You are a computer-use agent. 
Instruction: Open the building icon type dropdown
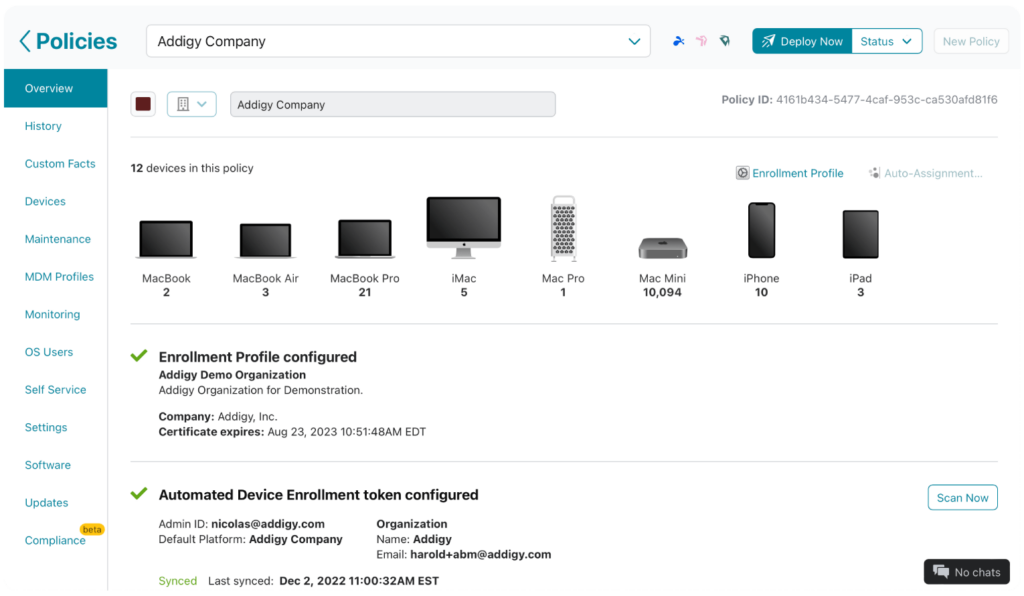click(191, 104)
